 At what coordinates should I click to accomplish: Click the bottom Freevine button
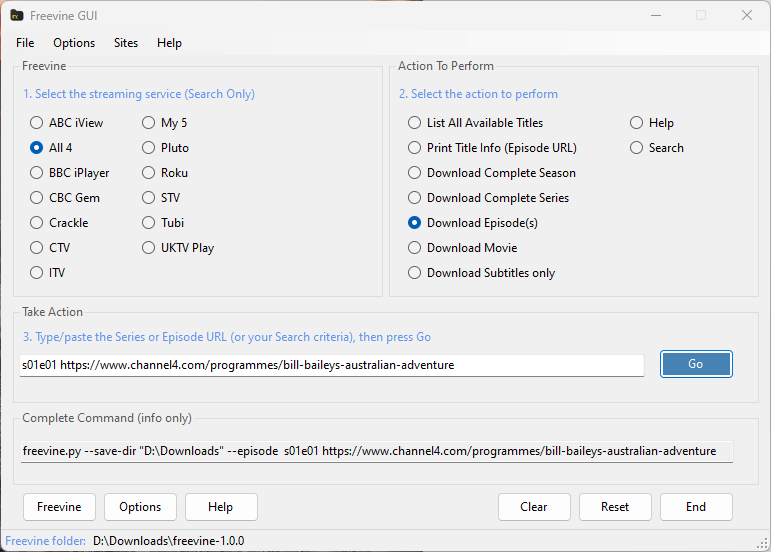pos(59,507)
